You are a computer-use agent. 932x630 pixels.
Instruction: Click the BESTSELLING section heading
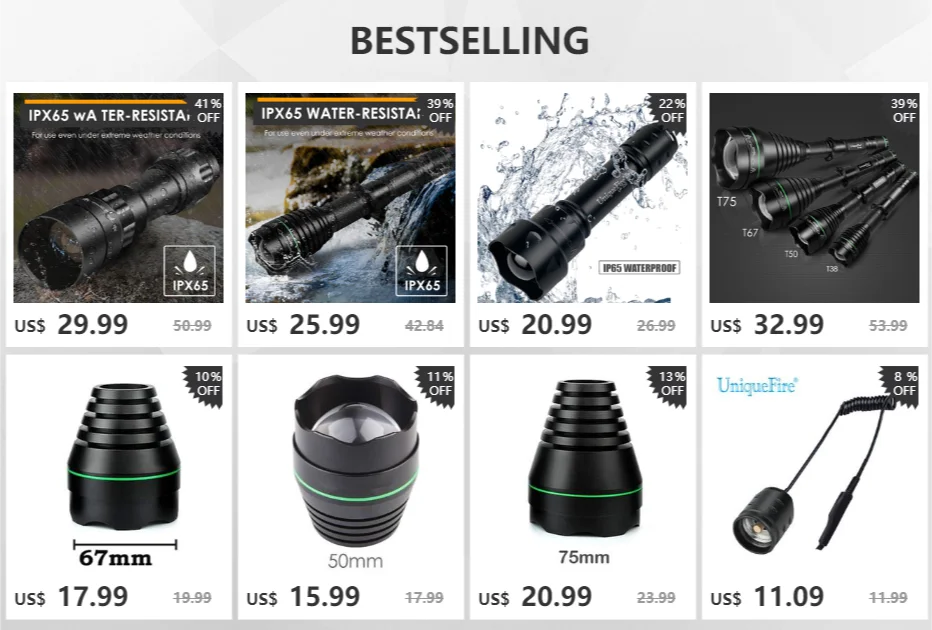coord(470,40)
